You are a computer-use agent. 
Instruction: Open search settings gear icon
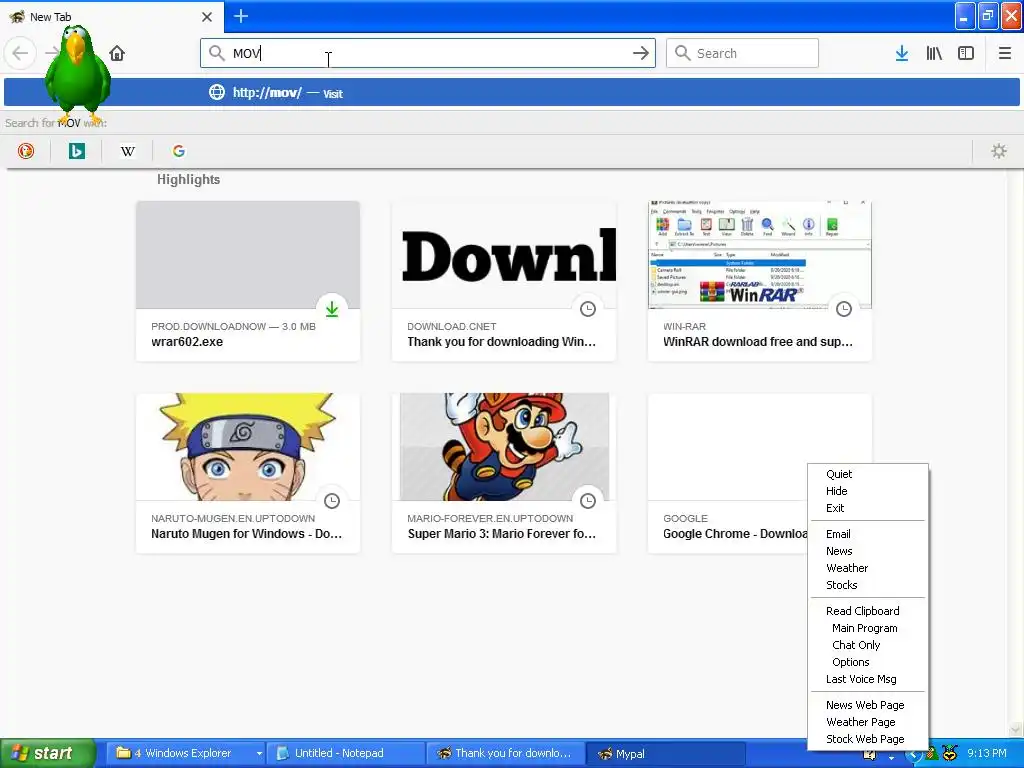coord(999,152)
